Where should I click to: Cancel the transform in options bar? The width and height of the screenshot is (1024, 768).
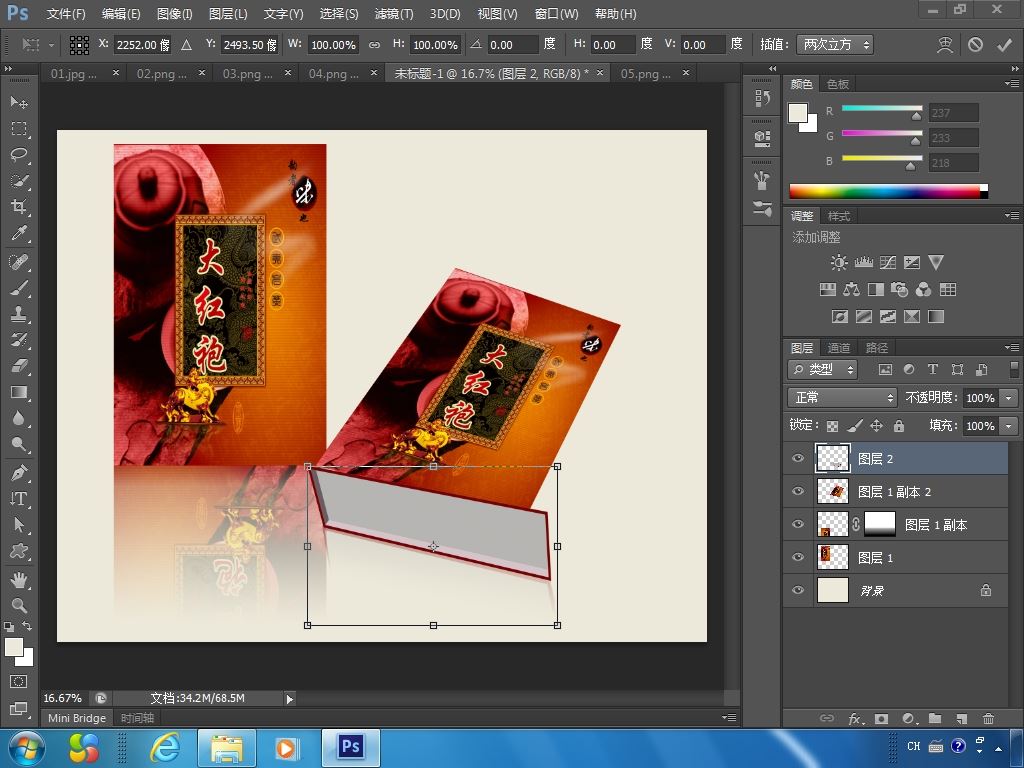coord(975,45)
